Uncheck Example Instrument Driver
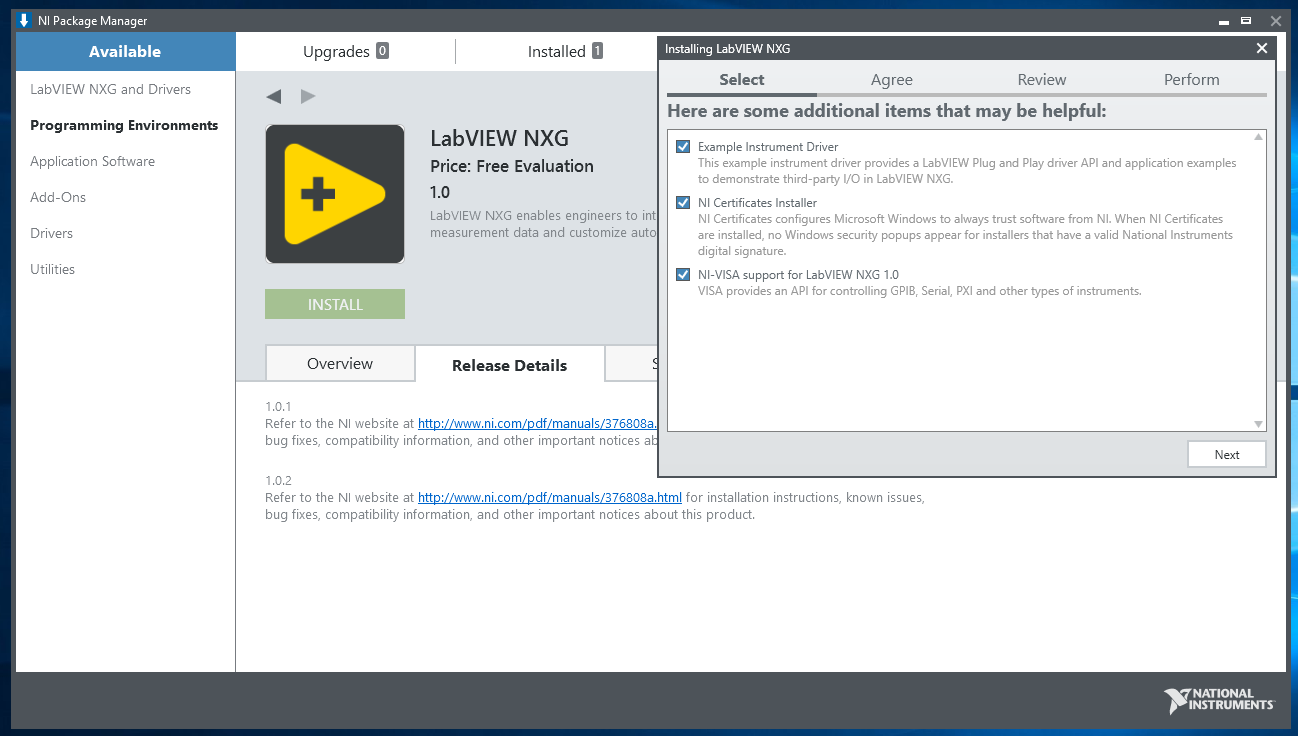1298x736 pixels. tap(683, 146)
